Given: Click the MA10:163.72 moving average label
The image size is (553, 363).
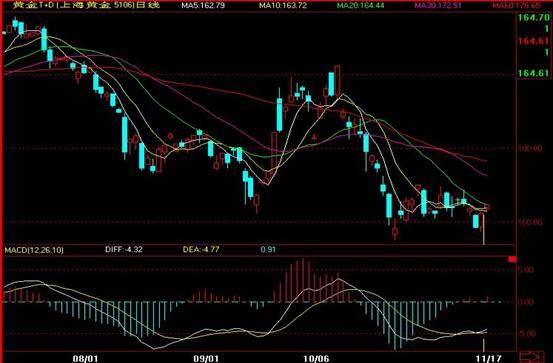Looking at the screenshot, I should point(282,5).
